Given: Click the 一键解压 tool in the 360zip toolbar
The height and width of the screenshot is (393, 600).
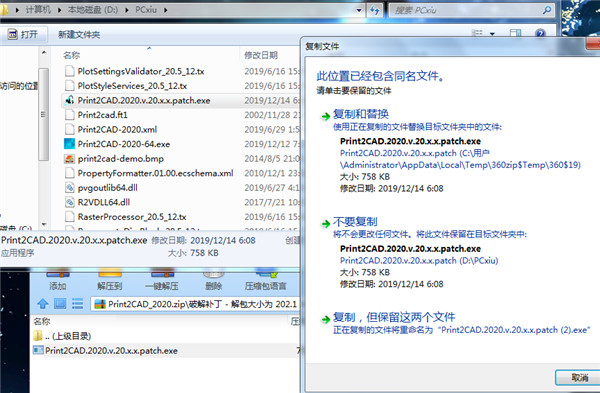Looking at the screenshot, I should pos(162,280).
